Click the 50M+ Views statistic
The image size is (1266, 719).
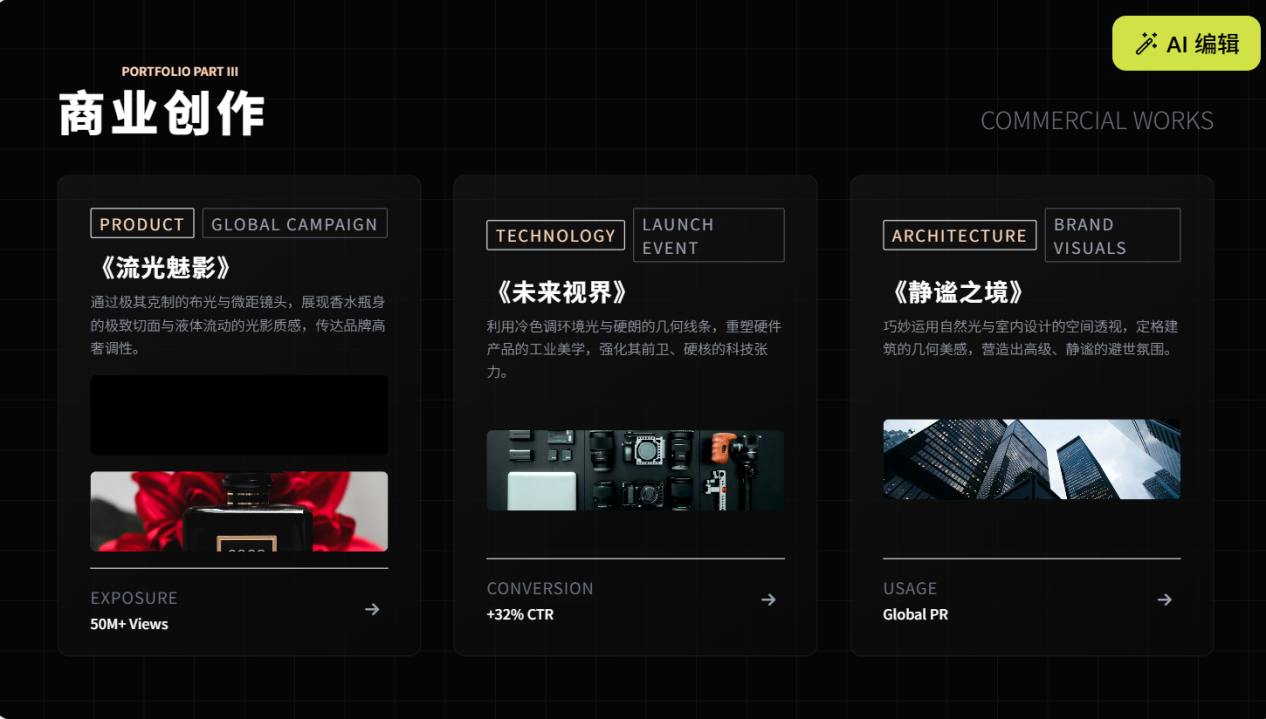pyautogui.click(x=129, y=624)
